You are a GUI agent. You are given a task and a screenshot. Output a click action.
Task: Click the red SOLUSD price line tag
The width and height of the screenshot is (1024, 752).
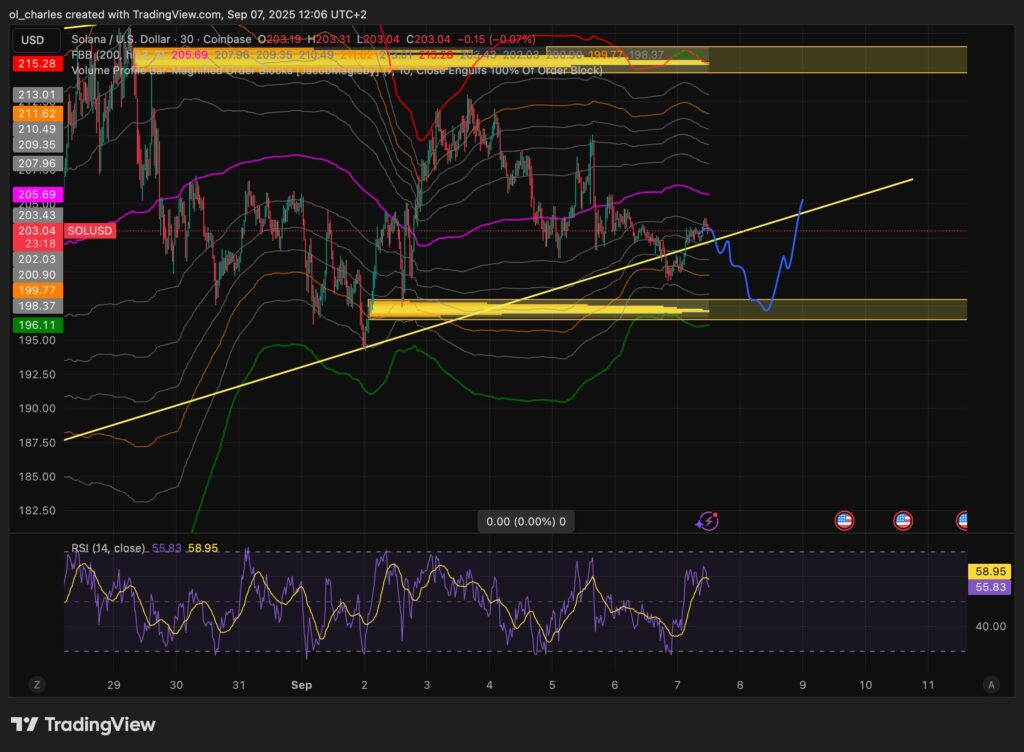[91, 231]
